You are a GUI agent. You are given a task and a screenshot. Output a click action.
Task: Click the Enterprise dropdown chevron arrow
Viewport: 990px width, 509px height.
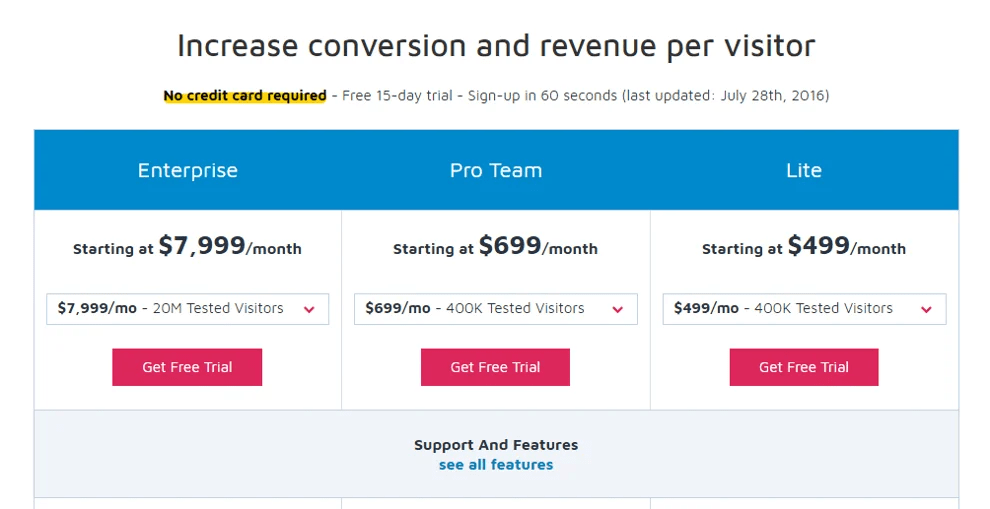pyautogui.click(x=309, y=309)
